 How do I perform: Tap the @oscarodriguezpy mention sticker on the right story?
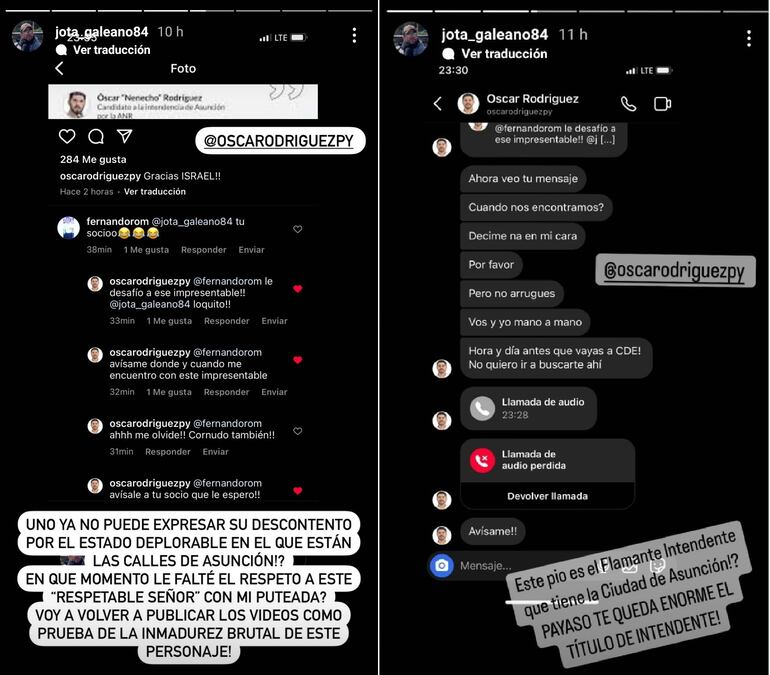point(675,270)
